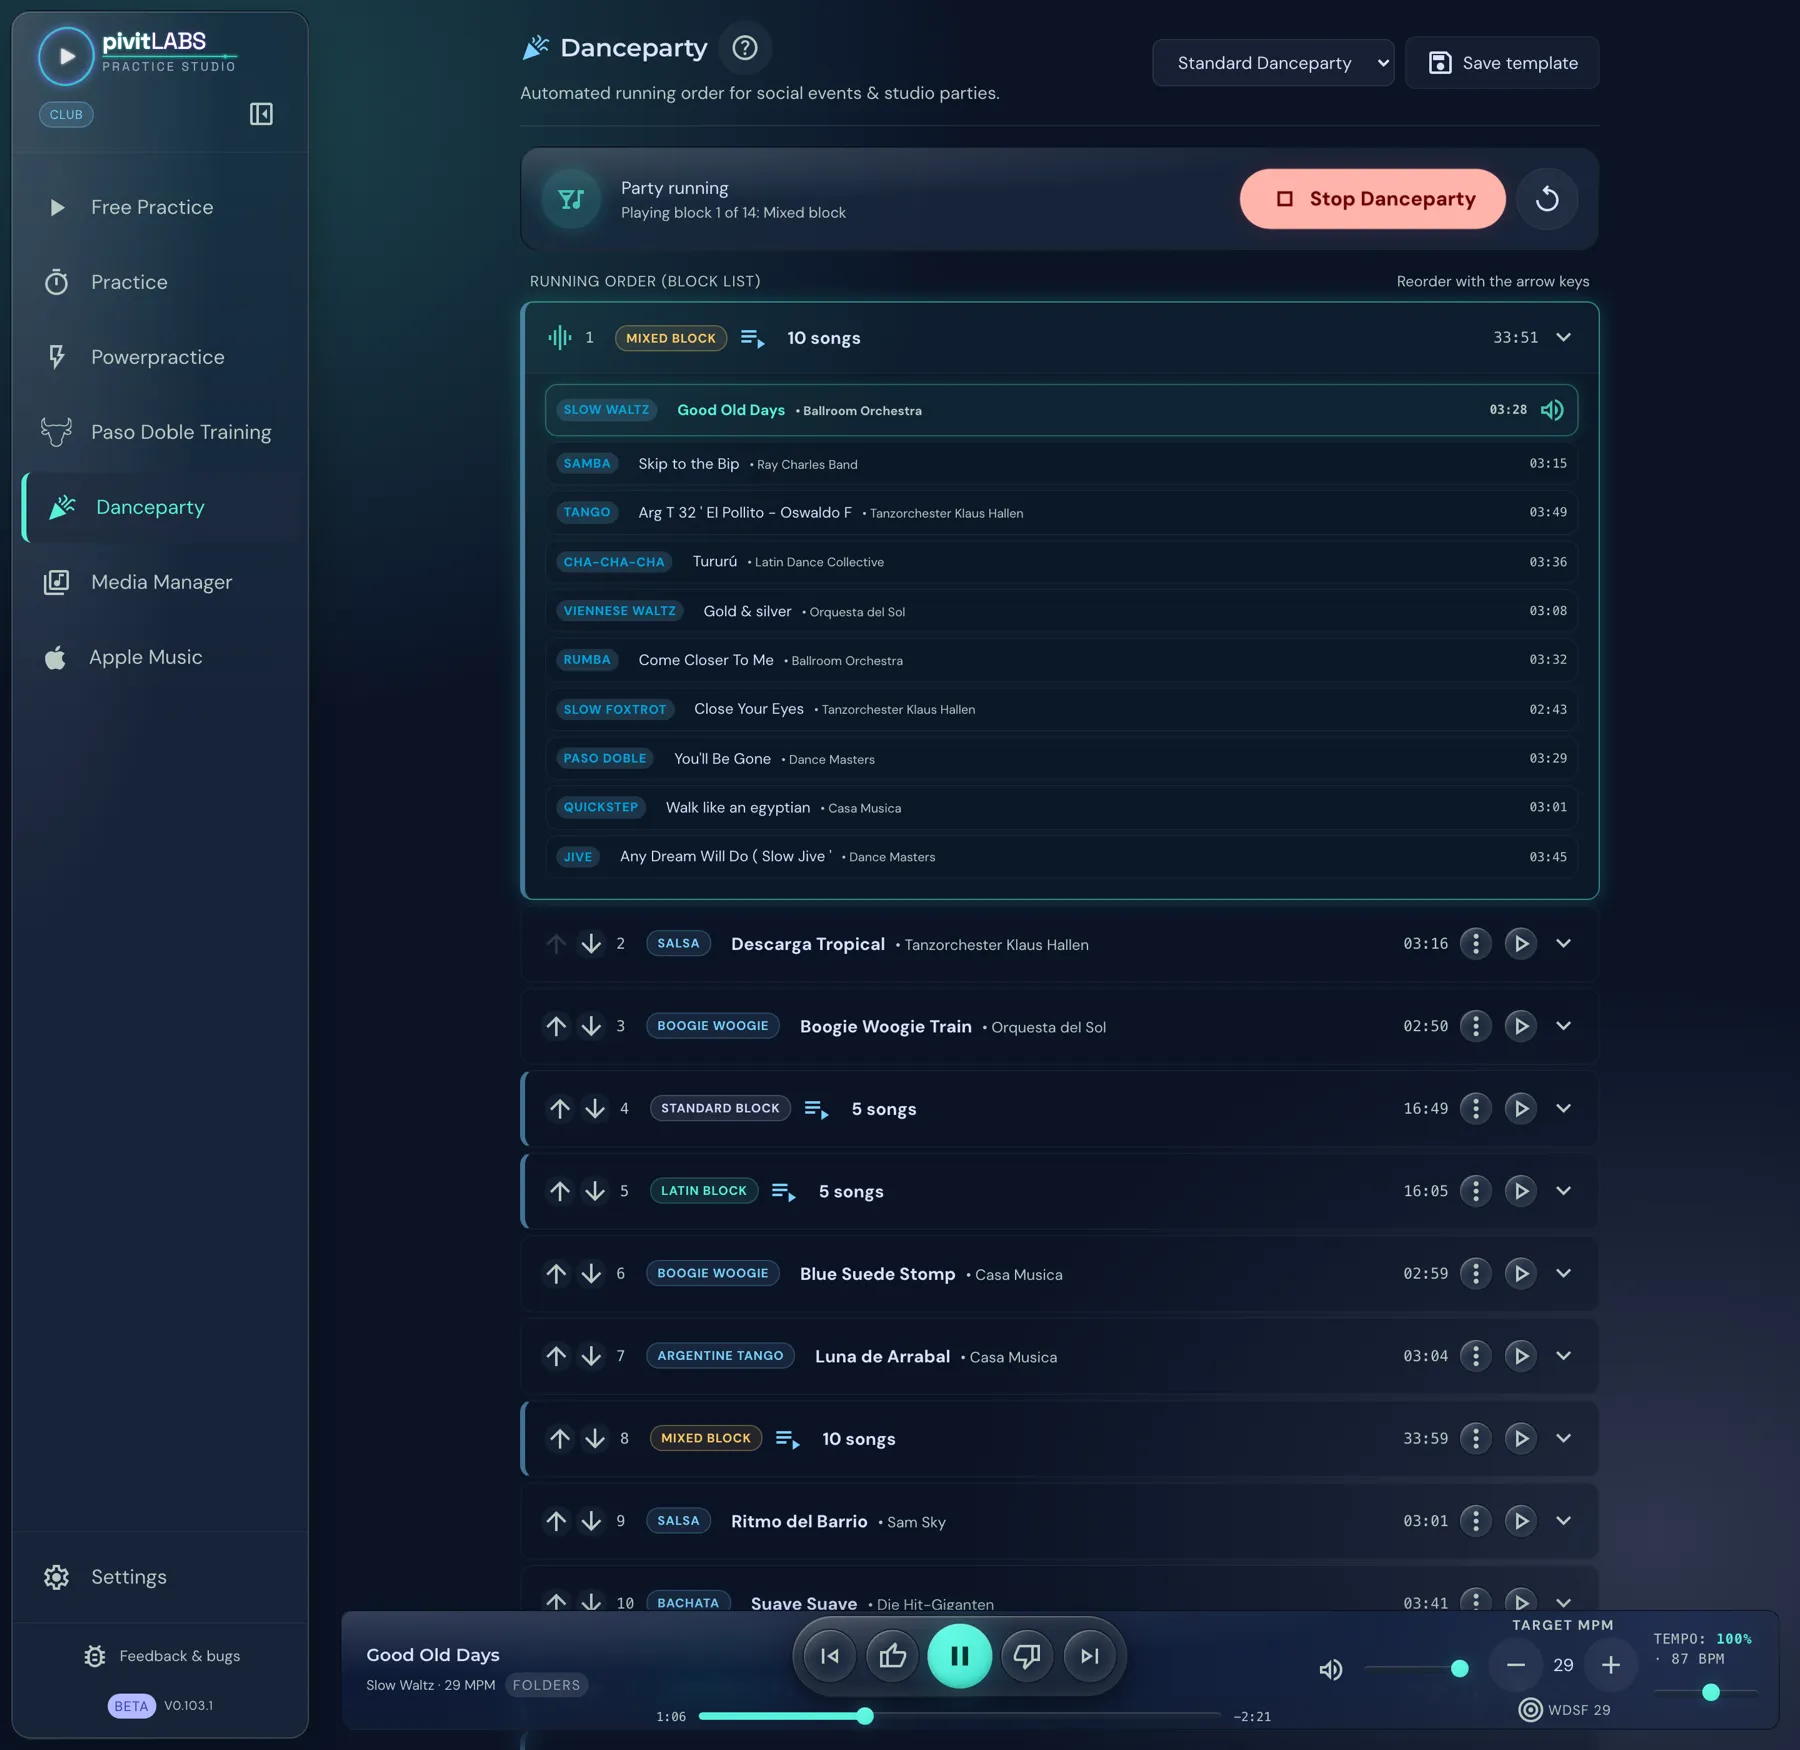
Task: Play the Ritmo del Barrio block
Action: coord(1521,1521)
